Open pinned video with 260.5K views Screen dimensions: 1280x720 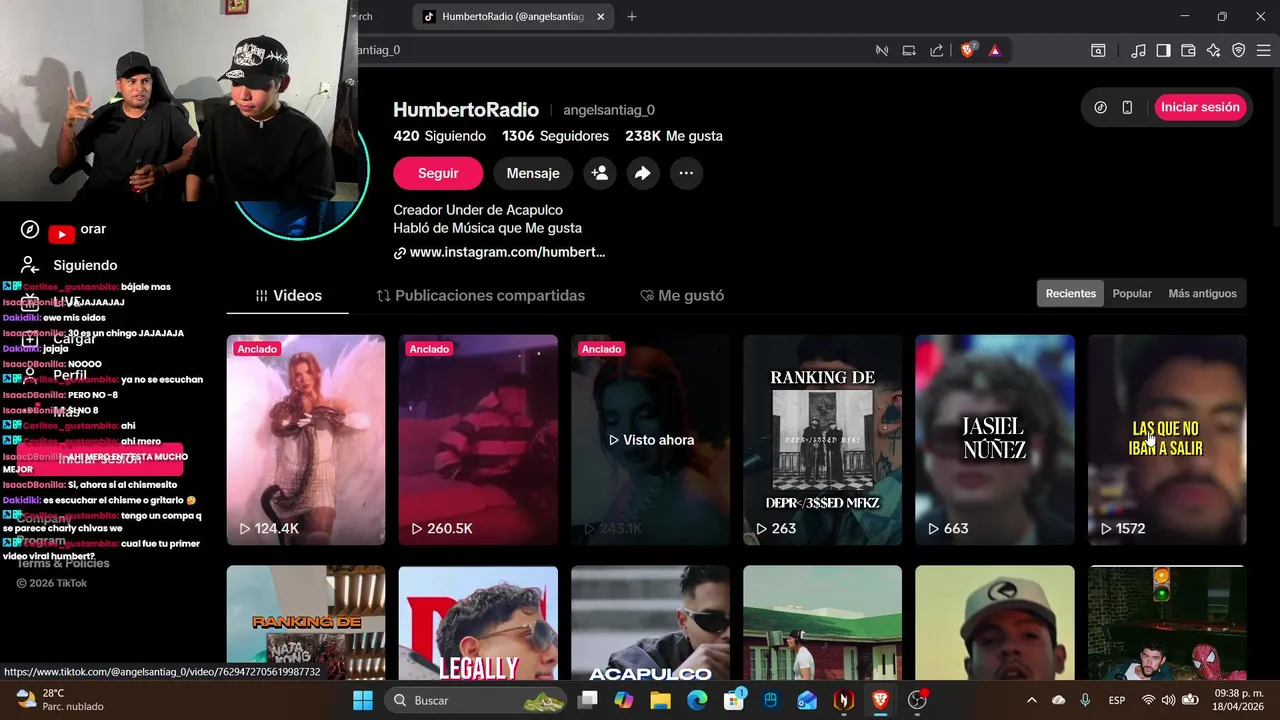point(478,440)
